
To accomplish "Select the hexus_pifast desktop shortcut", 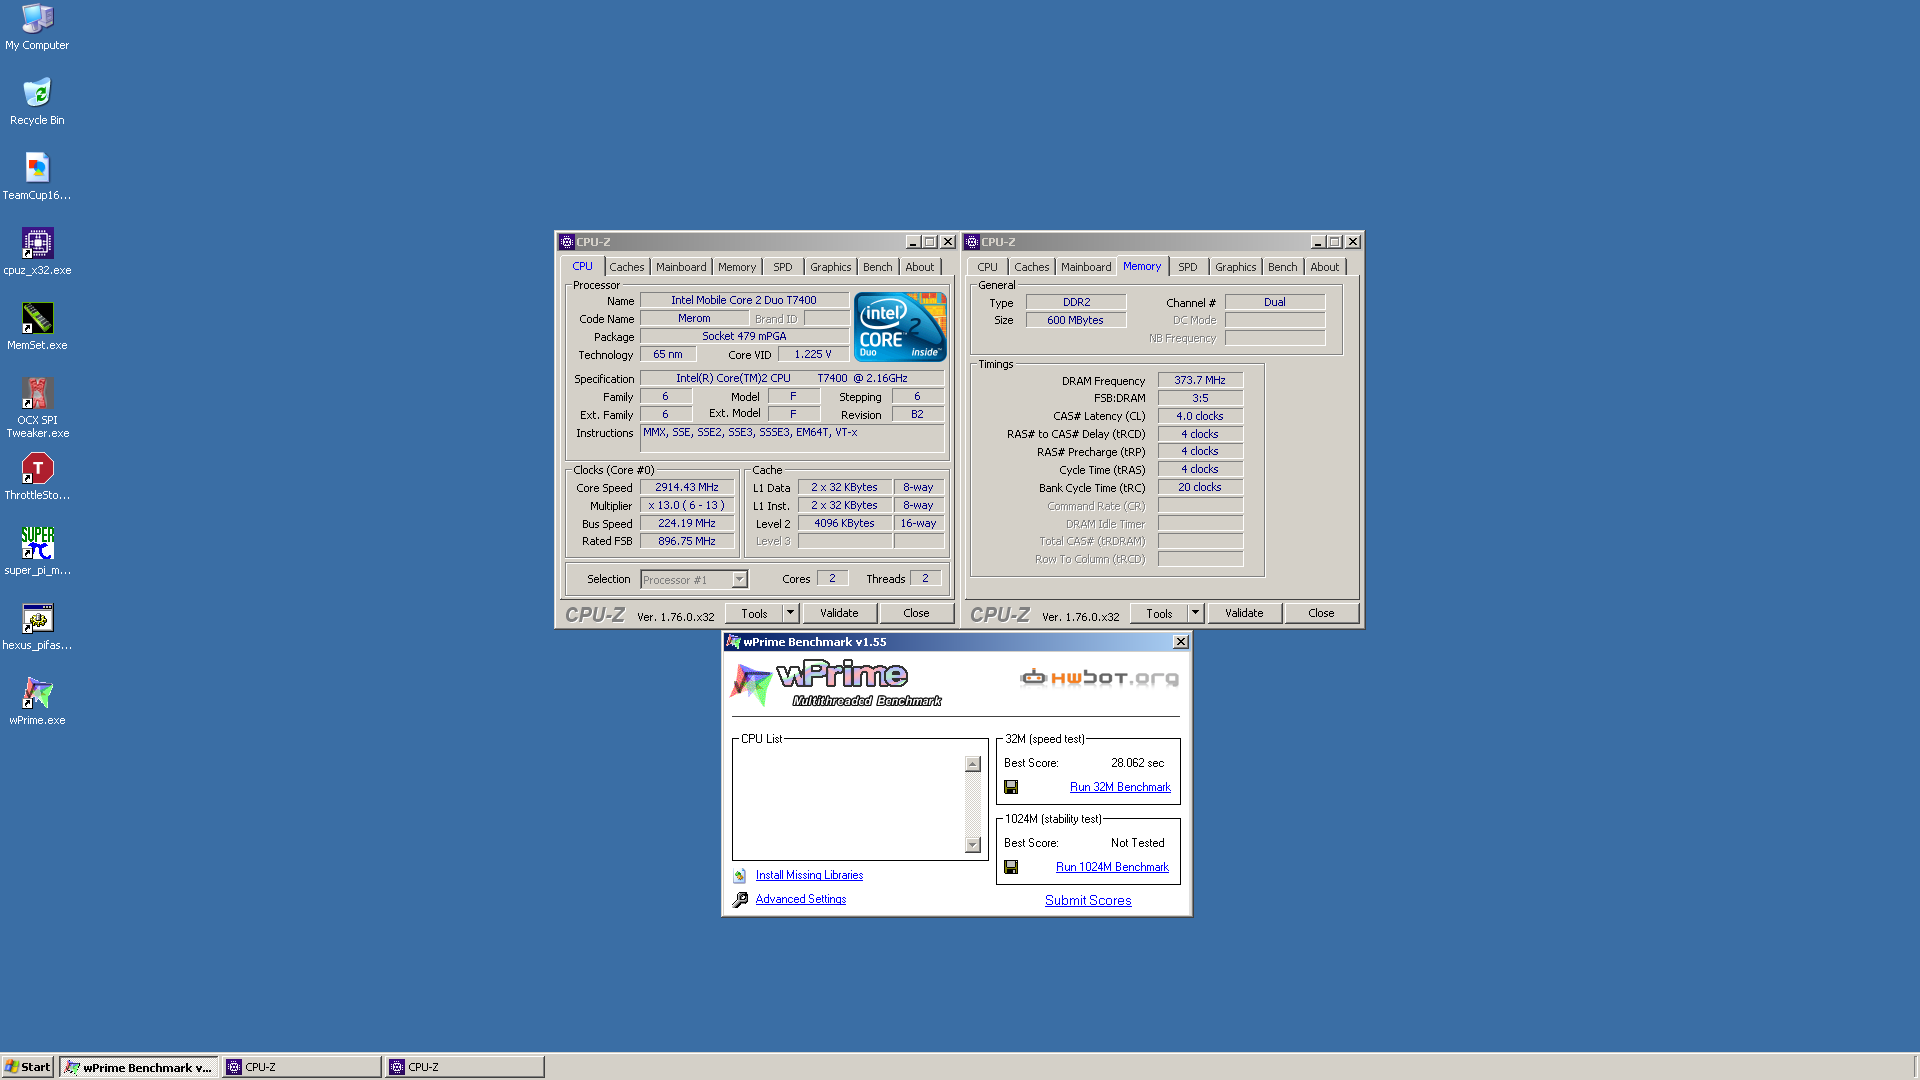I will [37, 626].
